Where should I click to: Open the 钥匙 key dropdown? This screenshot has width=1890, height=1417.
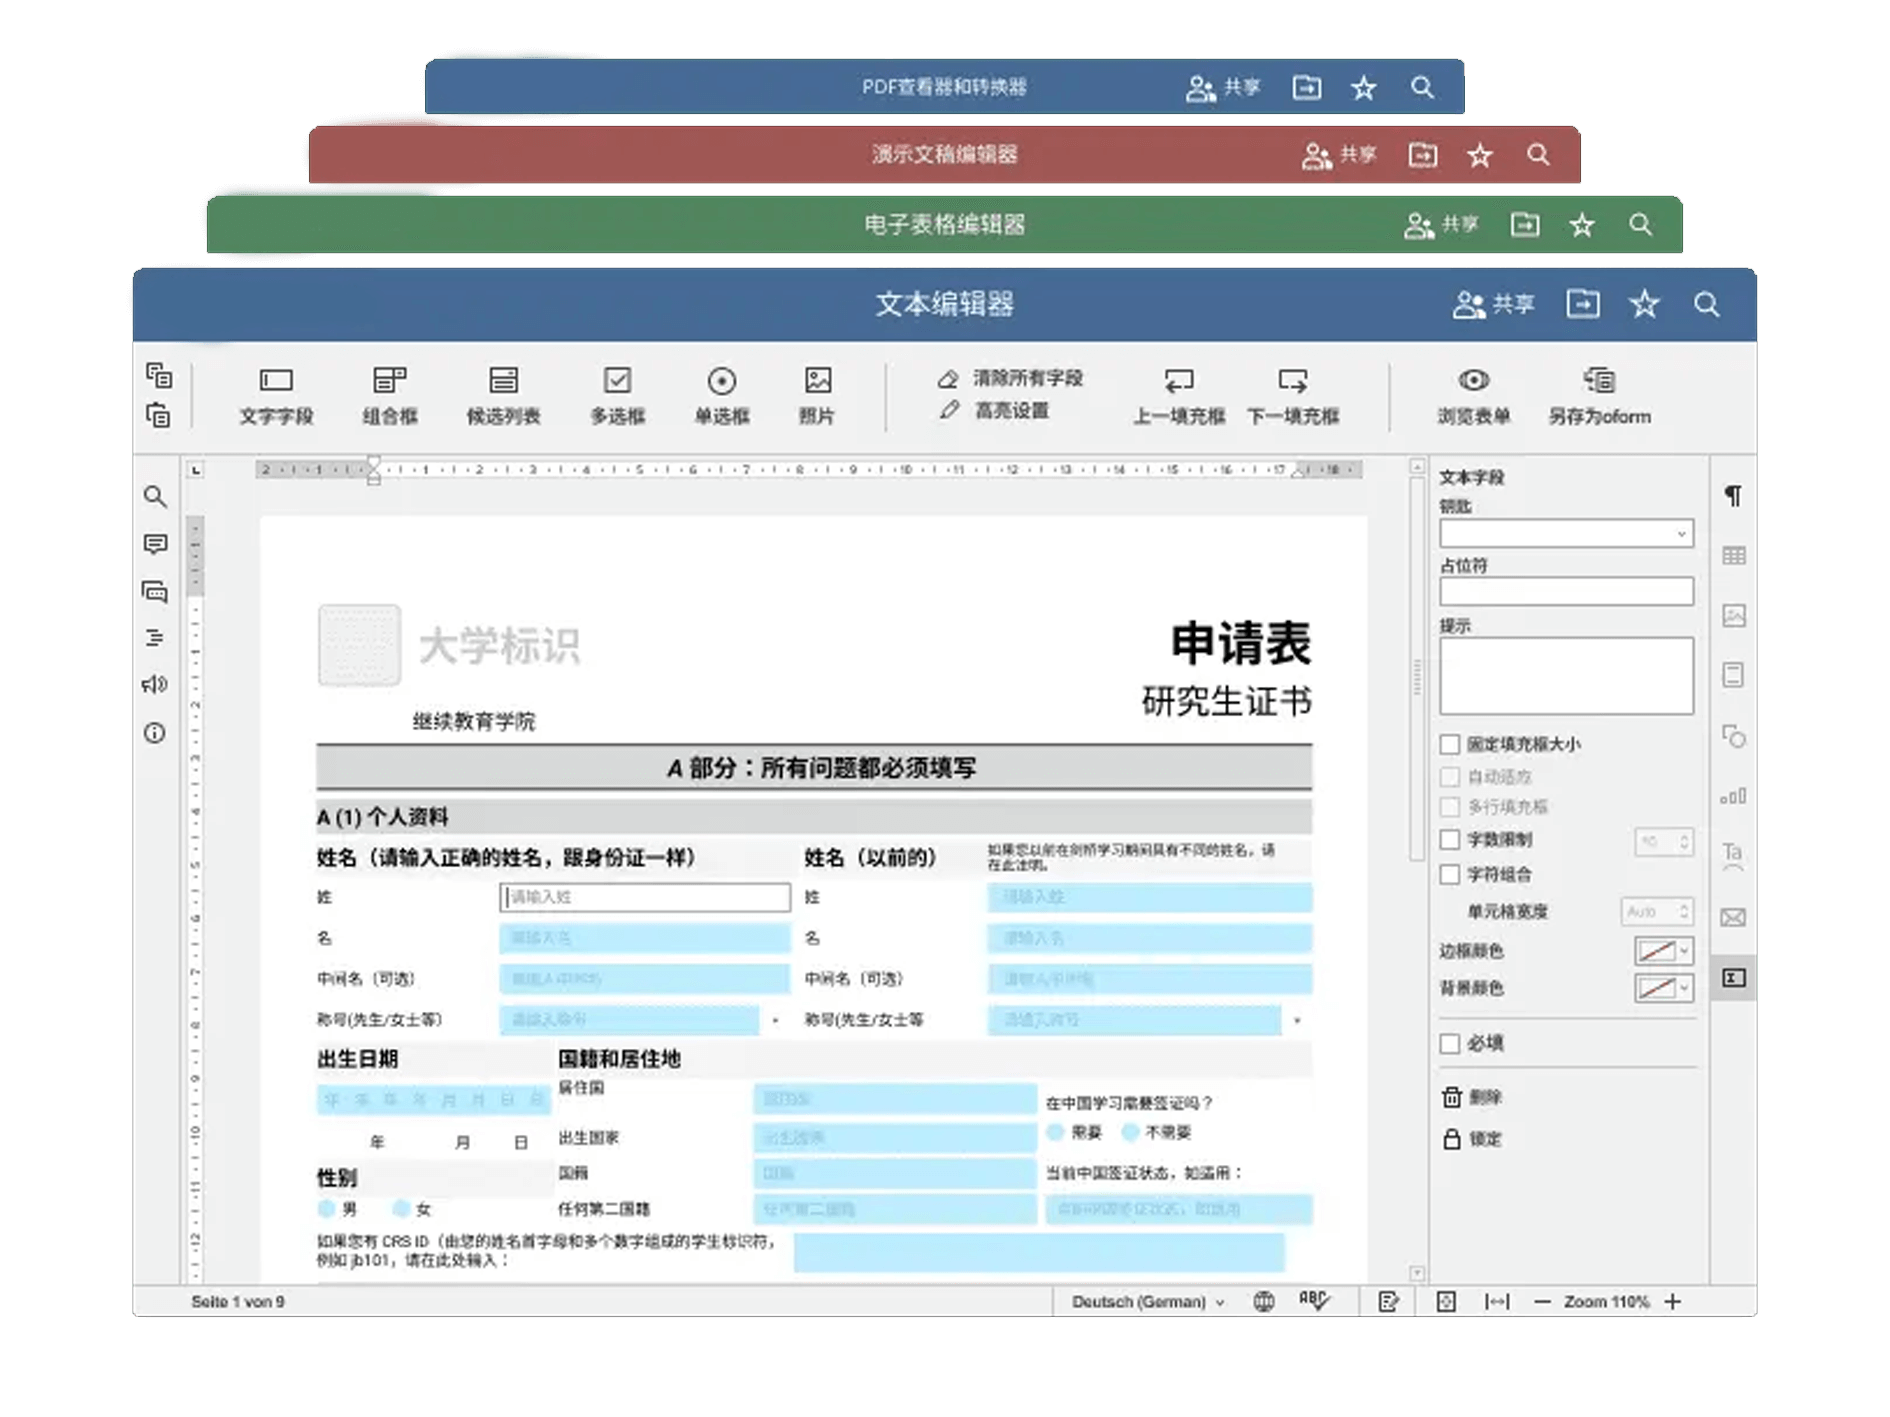click(1566, 534)
